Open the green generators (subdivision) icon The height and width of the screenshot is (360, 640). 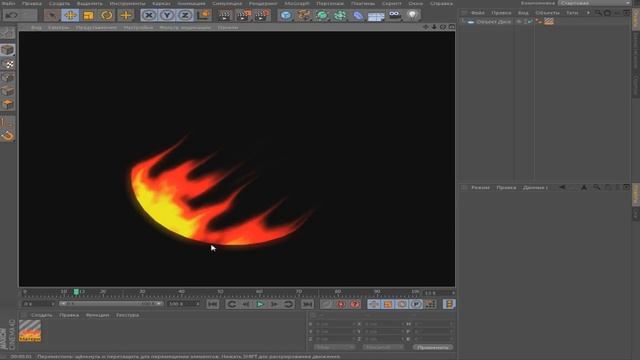coord(322,16)
